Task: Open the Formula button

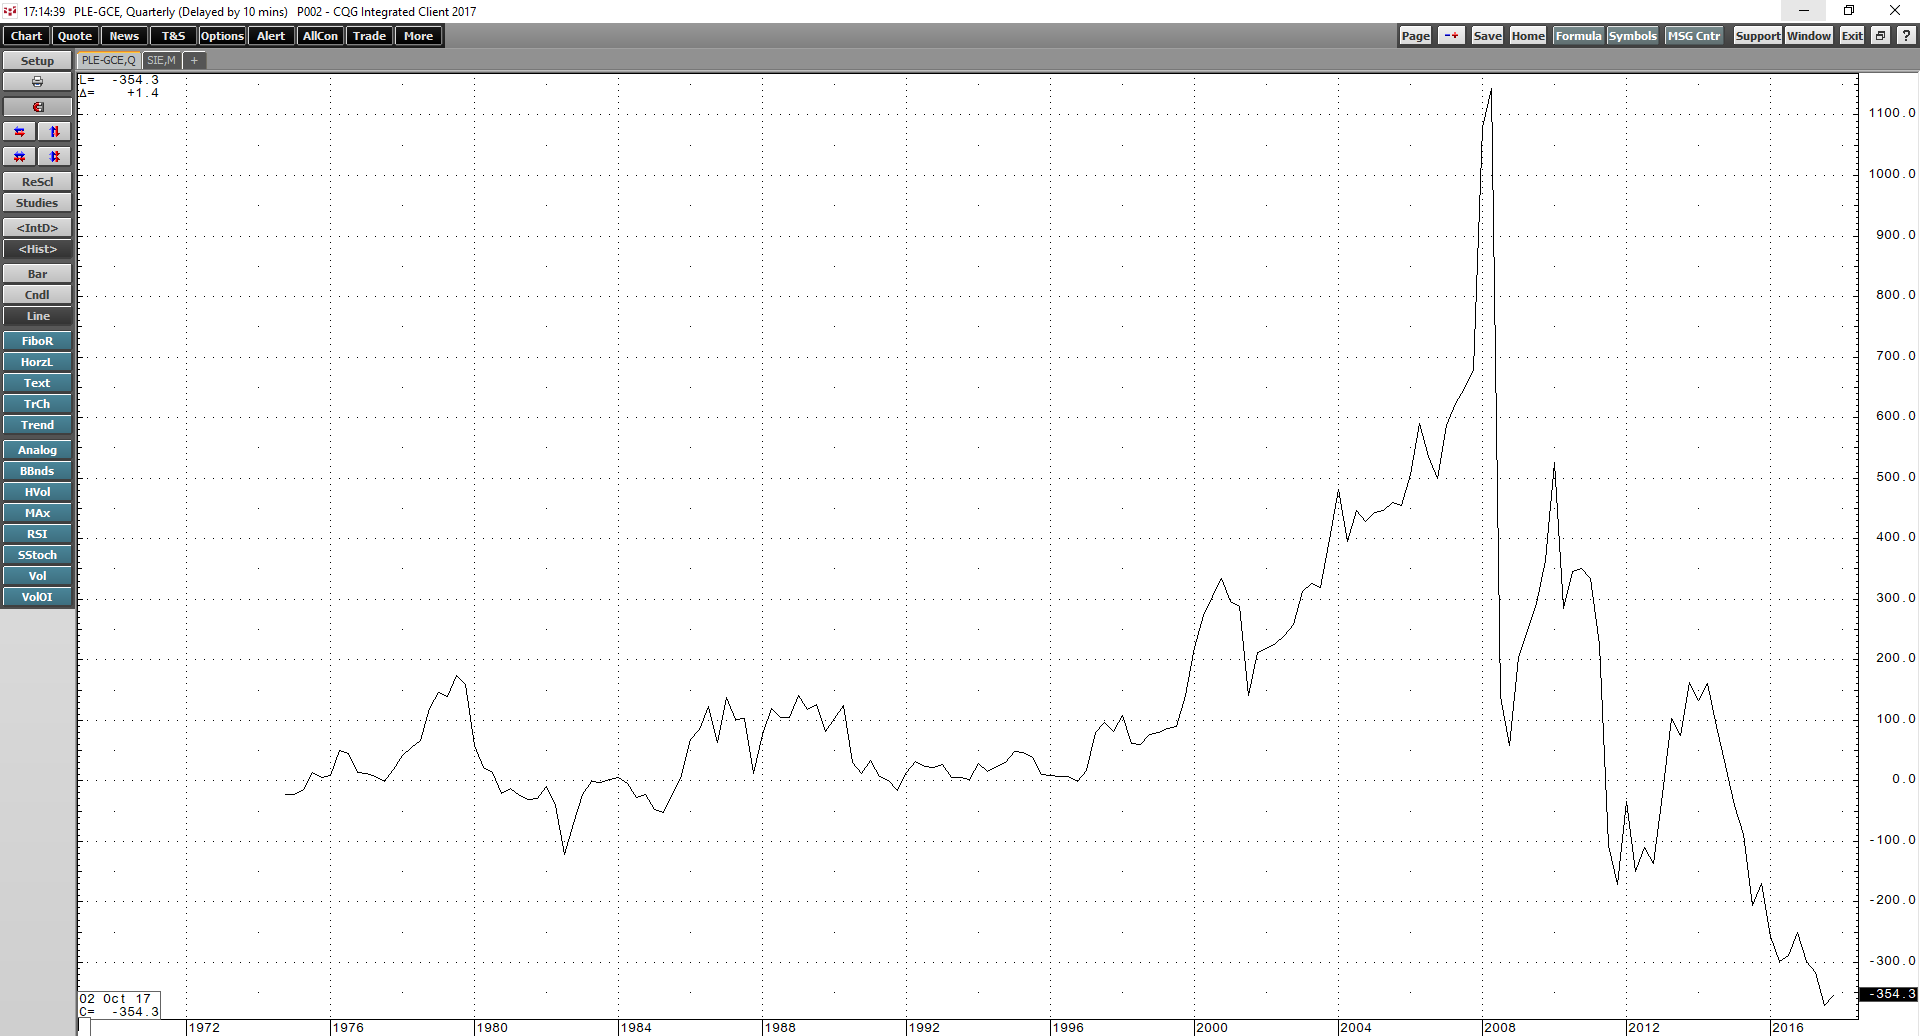Action: (x=1578, y=36)
